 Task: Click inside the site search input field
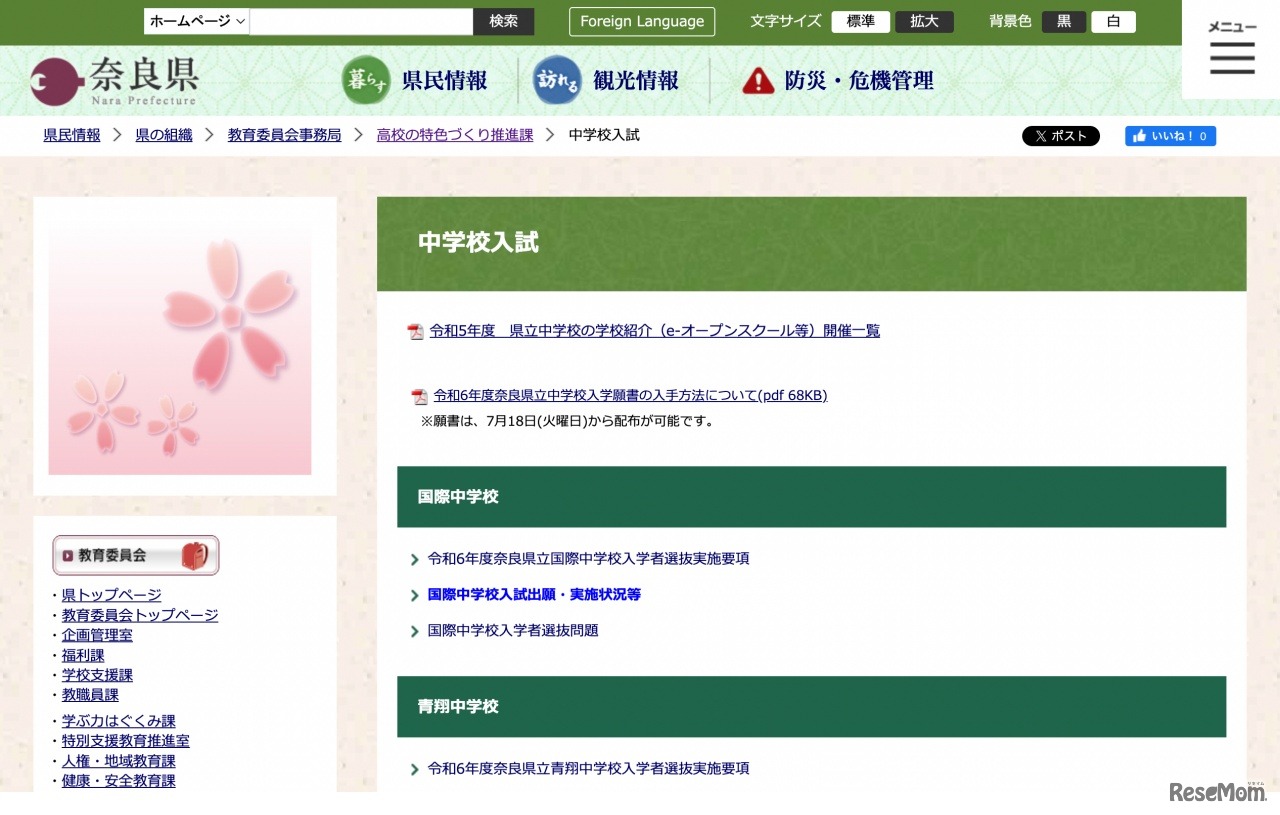point(360,20)
